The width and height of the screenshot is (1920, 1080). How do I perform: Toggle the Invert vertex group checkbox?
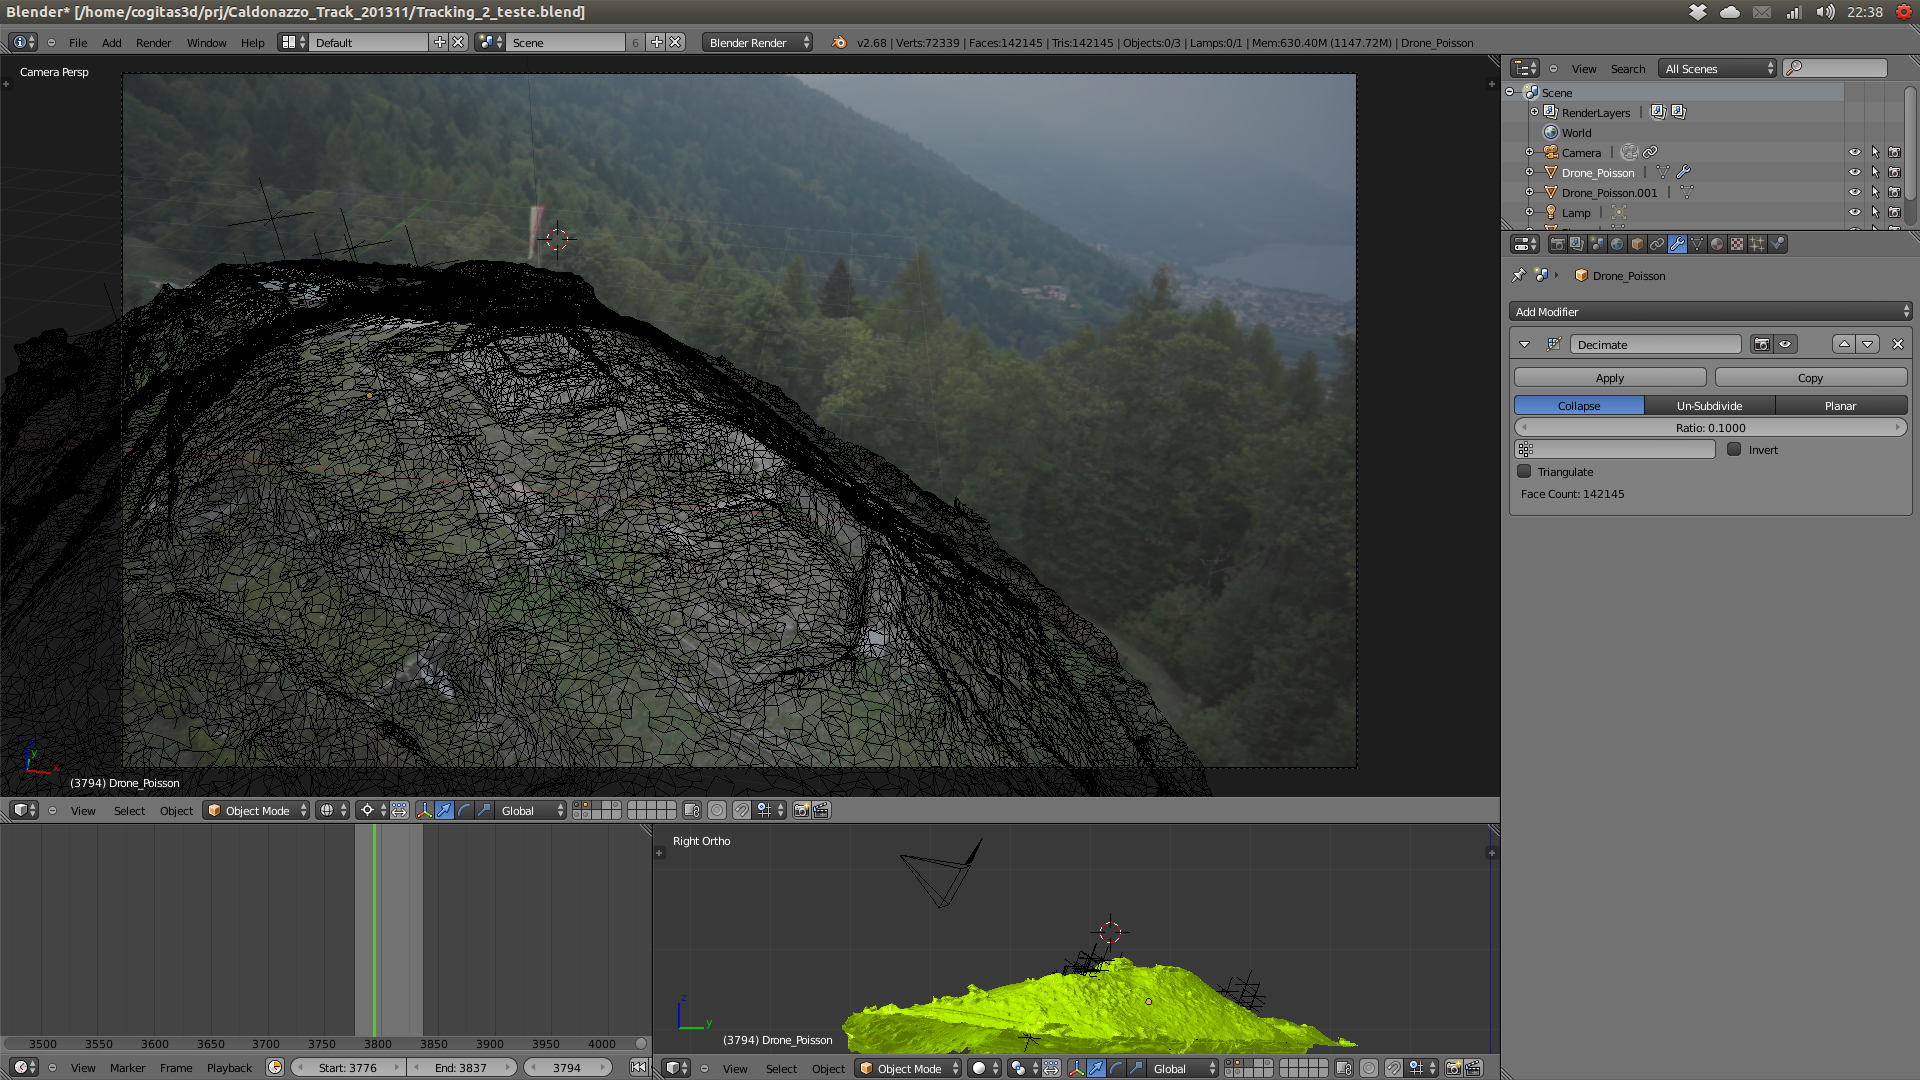1734,449
